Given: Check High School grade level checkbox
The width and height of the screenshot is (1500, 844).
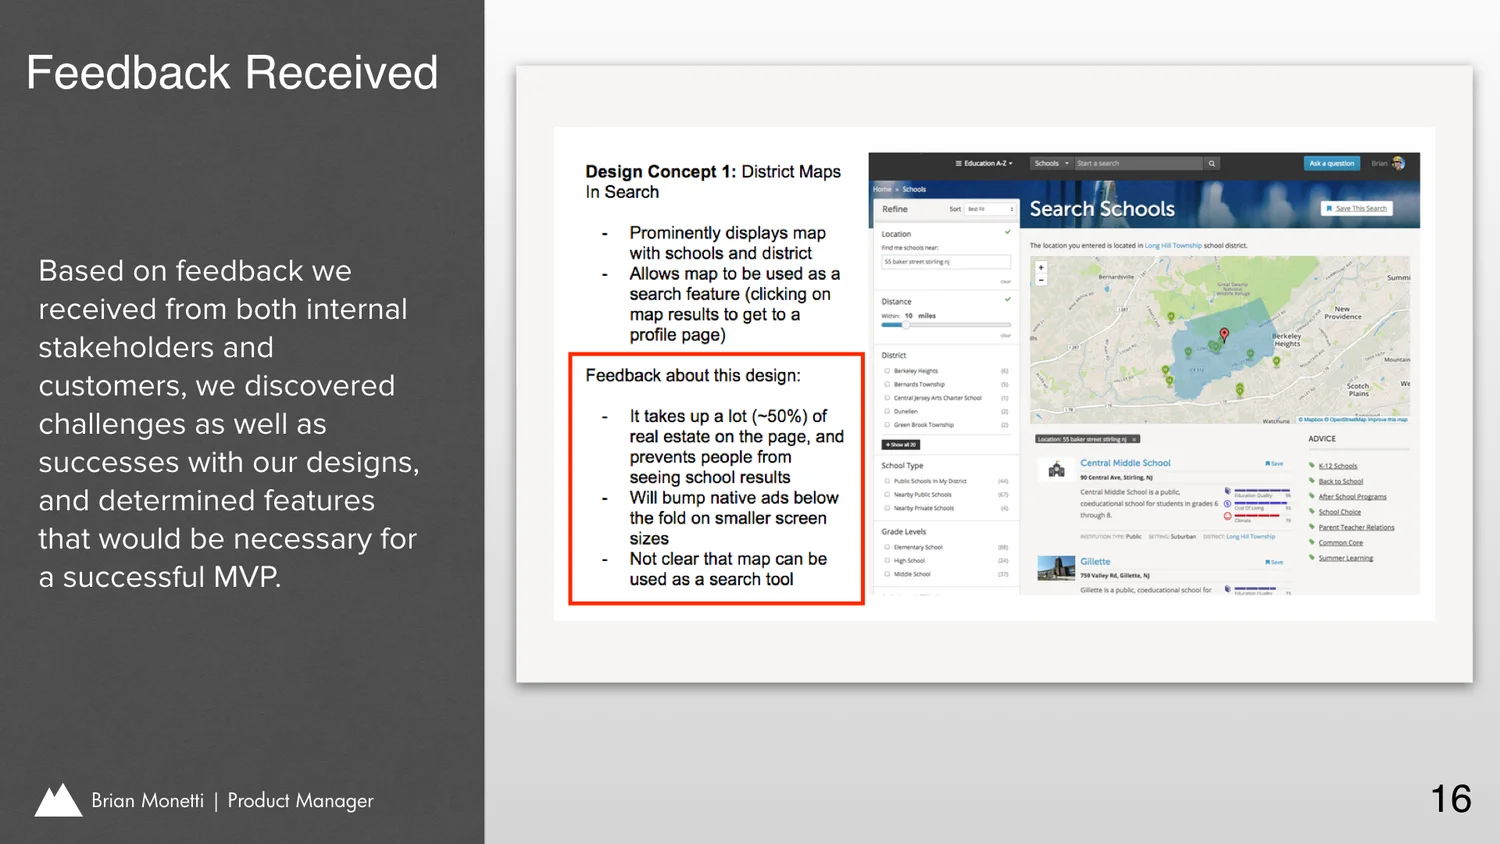Looking at the screenshot, I should pyautogui.click(x=887, y=561).
